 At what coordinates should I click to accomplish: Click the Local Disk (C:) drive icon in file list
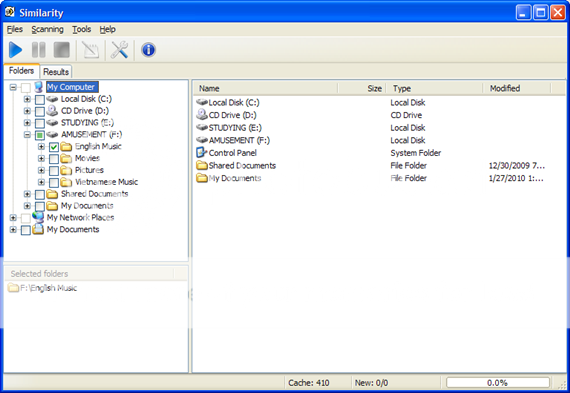(201, 103)
